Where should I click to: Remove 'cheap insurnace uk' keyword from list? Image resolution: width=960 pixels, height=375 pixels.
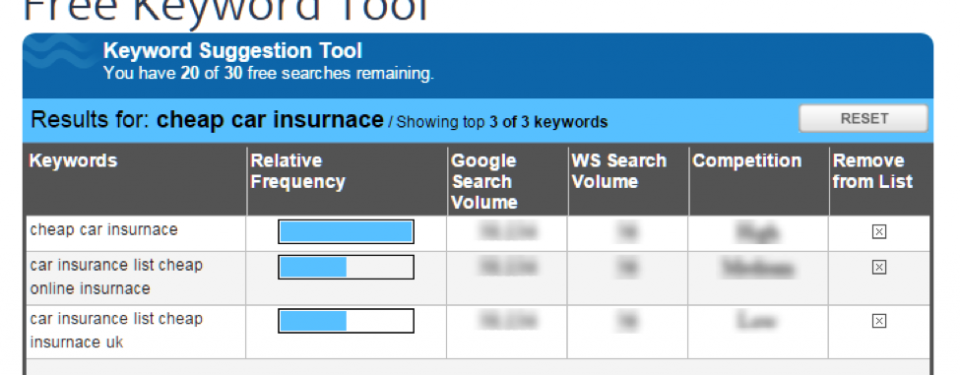[879, 321]
